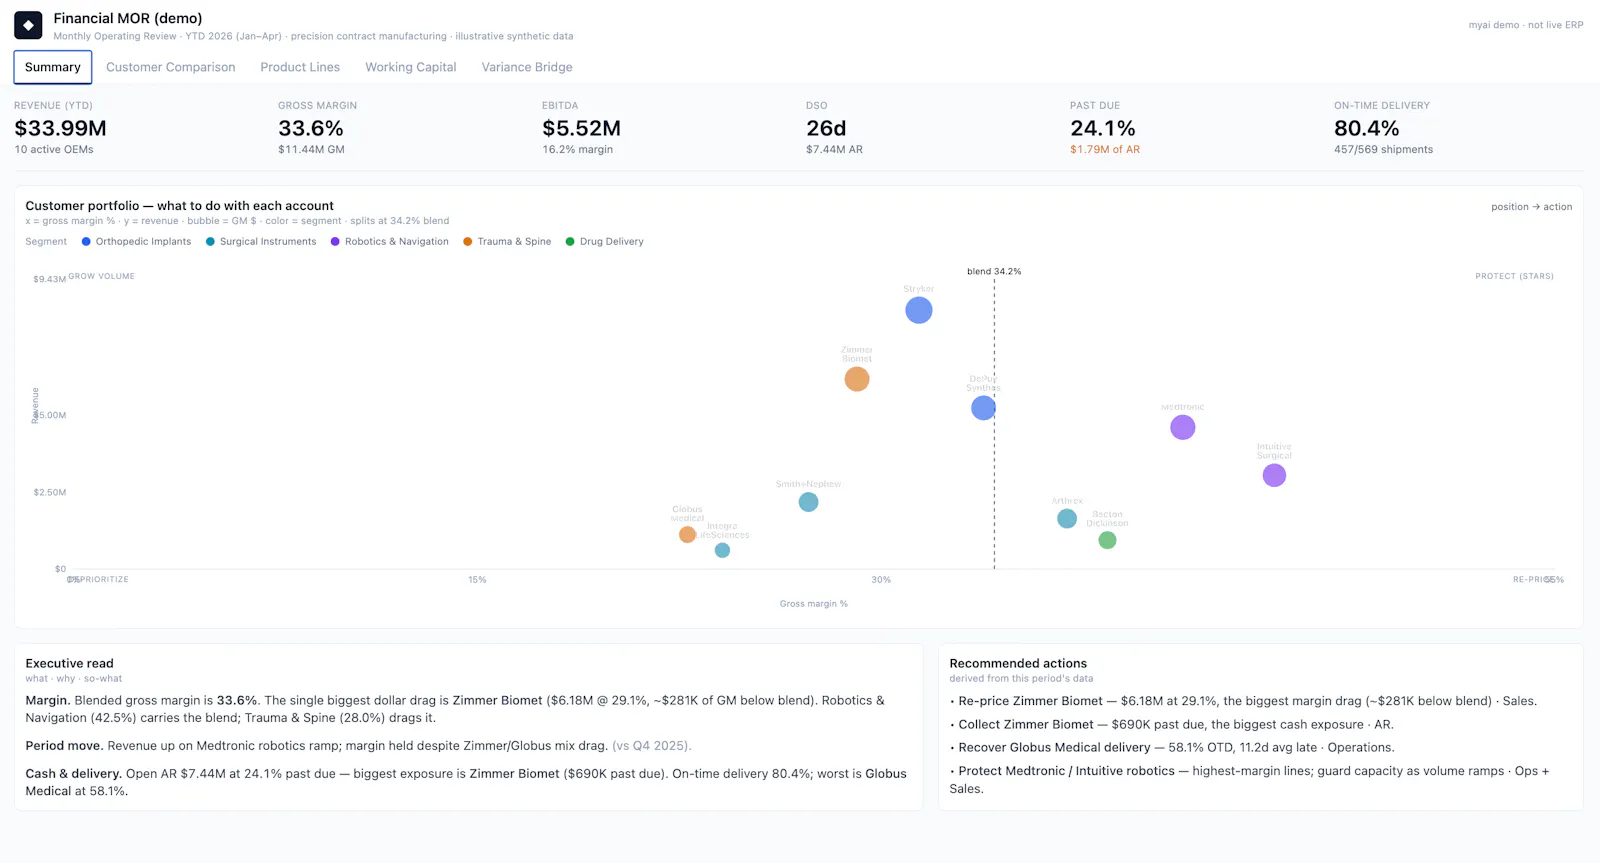Image resolution: width=1600 pixels, height=863 pixels.
Task: Click the Stryker bubble in the chart
Action: [x=919, y=310]
